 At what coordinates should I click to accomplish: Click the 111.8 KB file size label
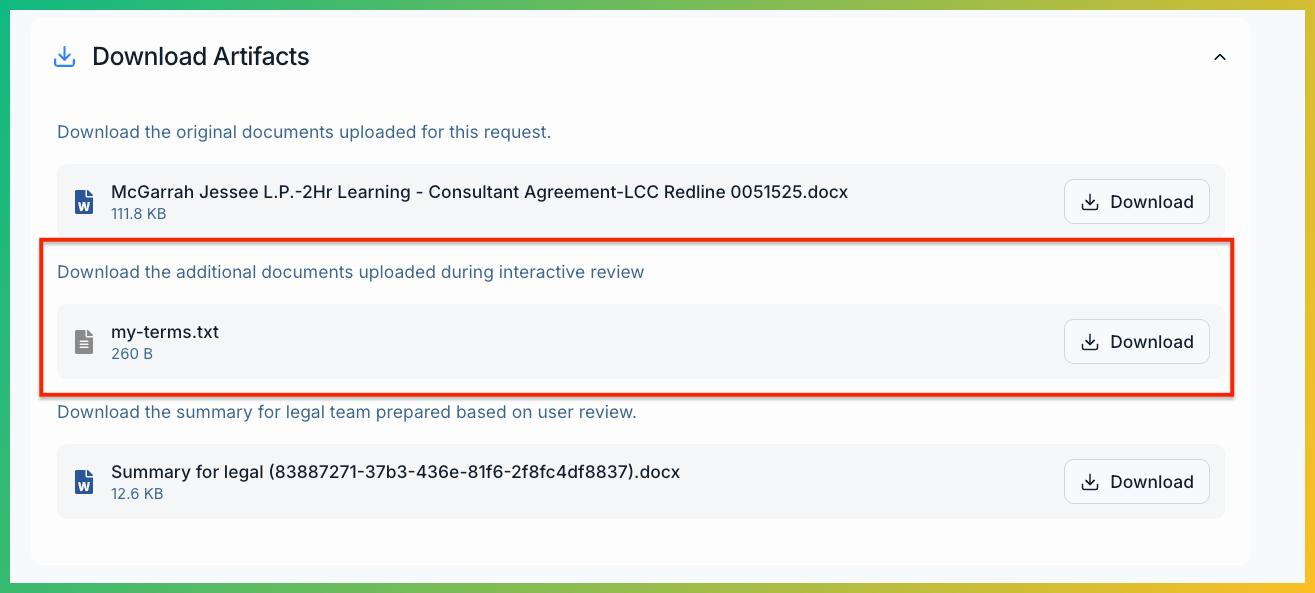tap(138, 214)
